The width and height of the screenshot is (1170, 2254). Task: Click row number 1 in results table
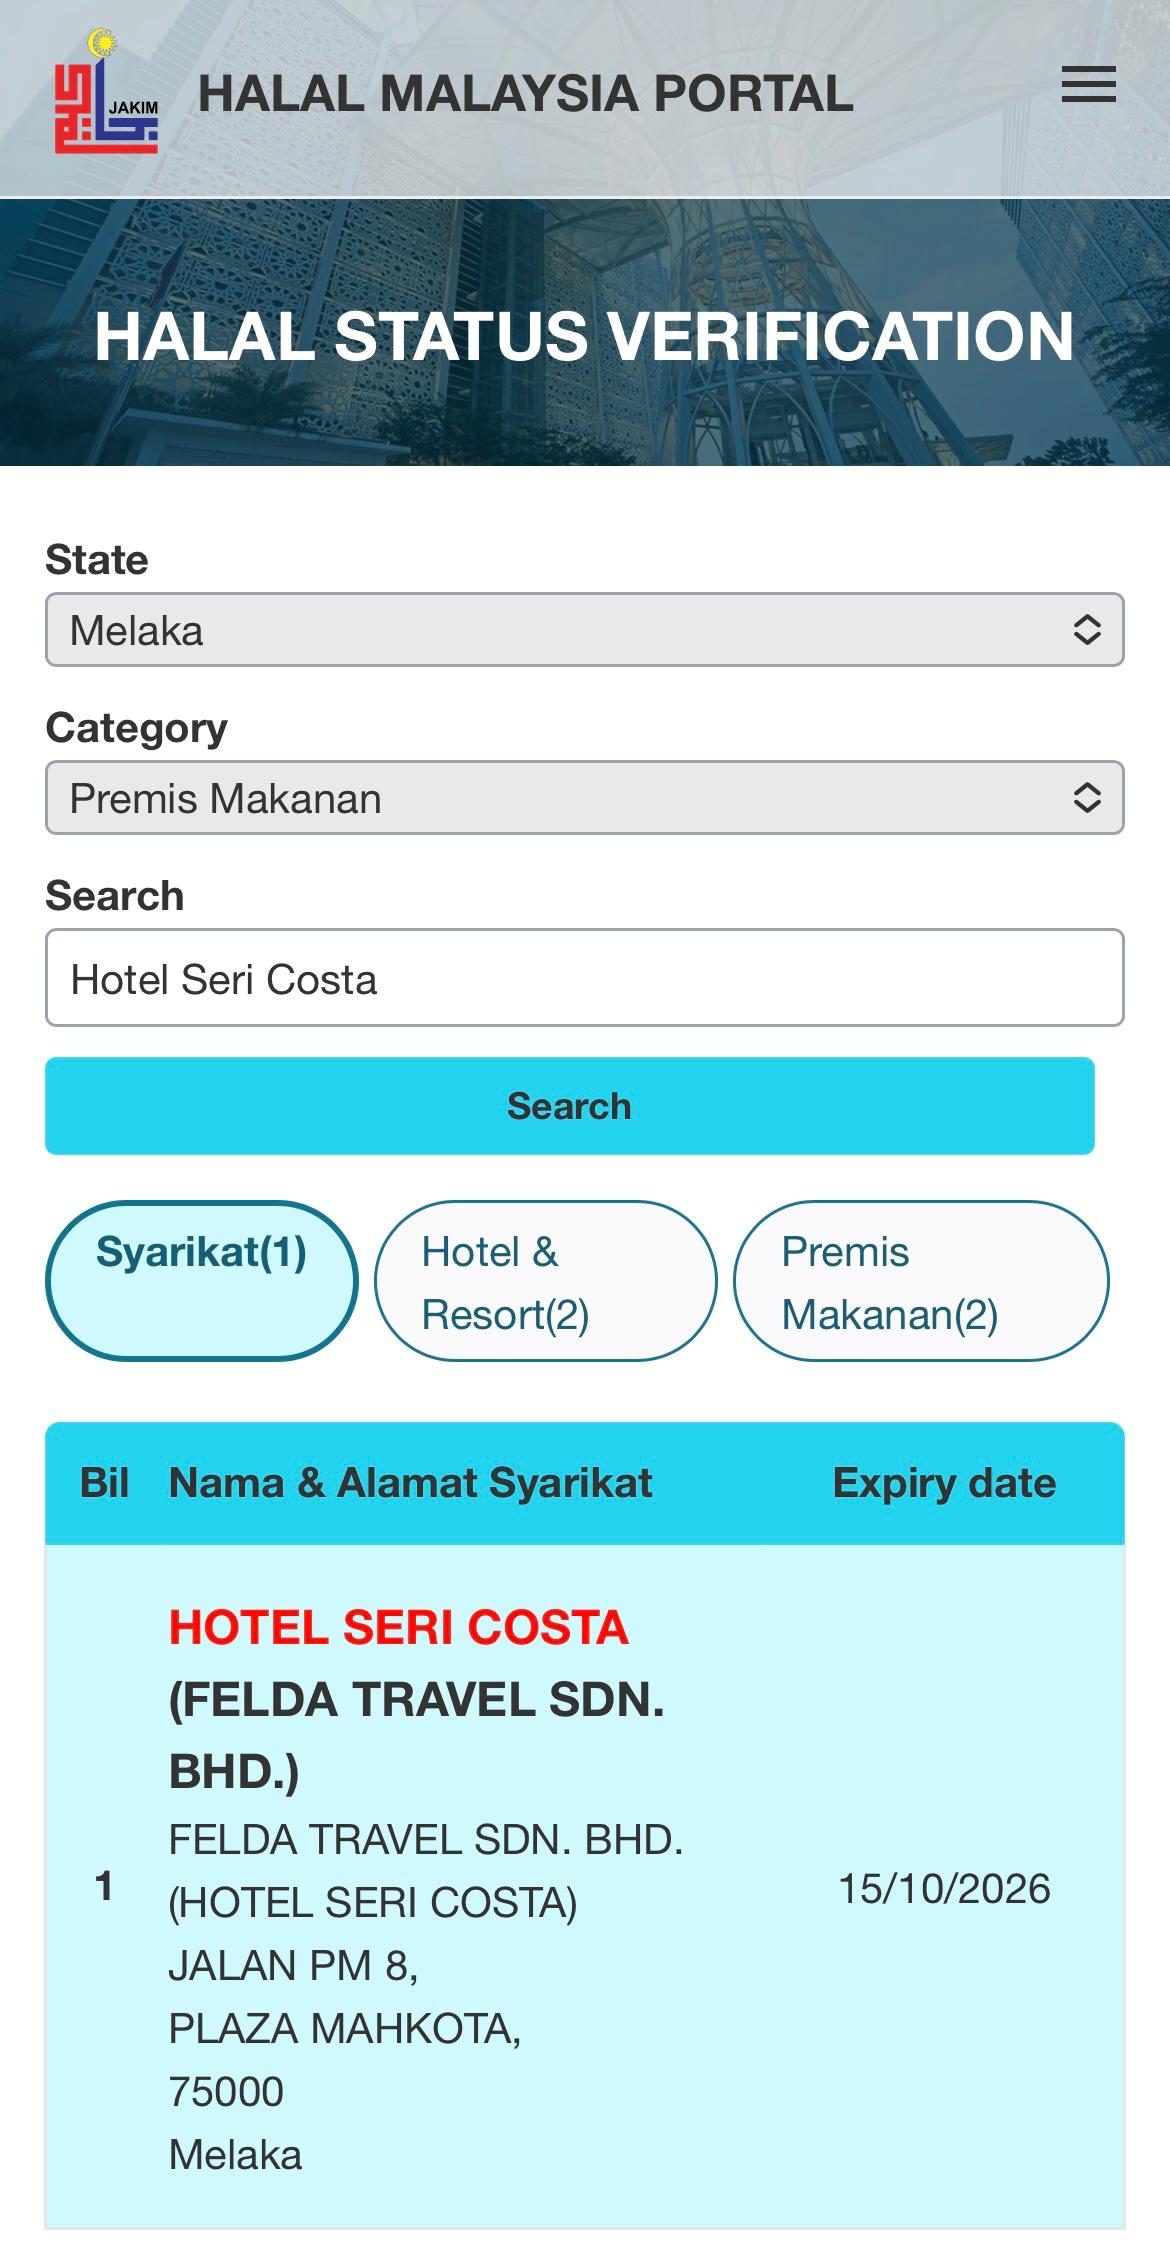(103, 1887)
